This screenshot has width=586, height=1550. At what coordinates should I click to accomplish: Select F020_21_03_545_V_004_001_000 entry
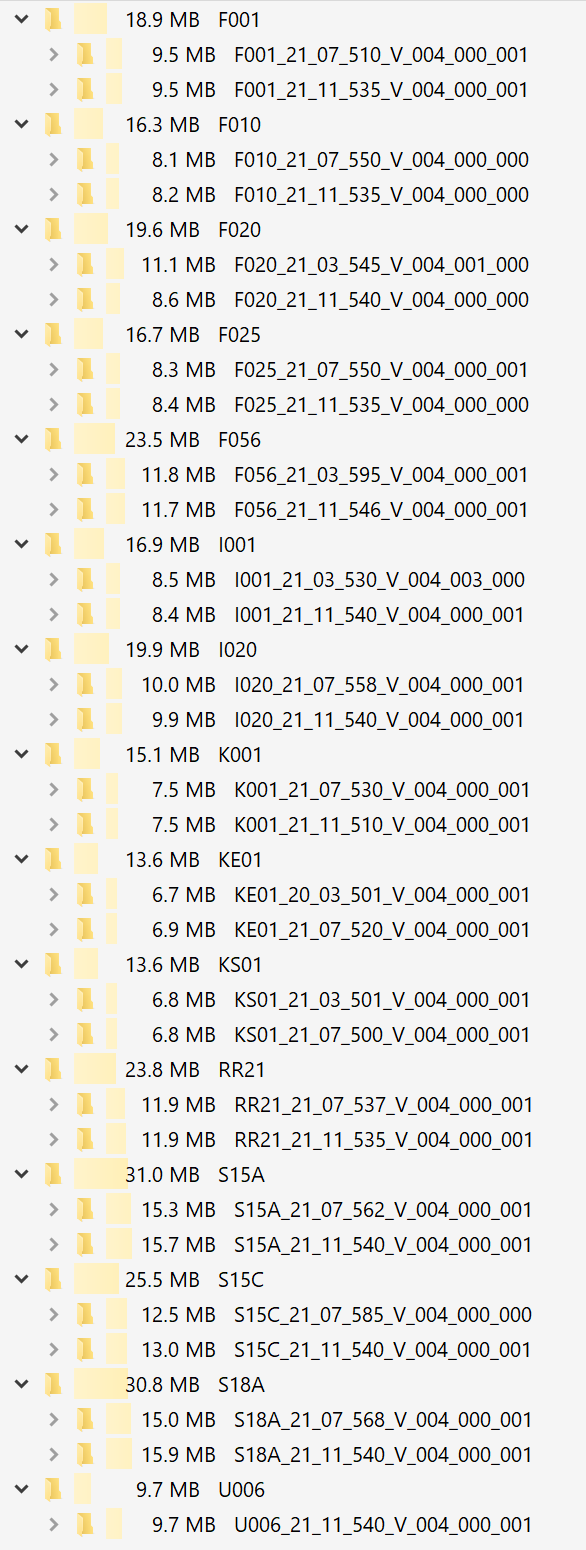pyautogui.click(x=381, y=265)
